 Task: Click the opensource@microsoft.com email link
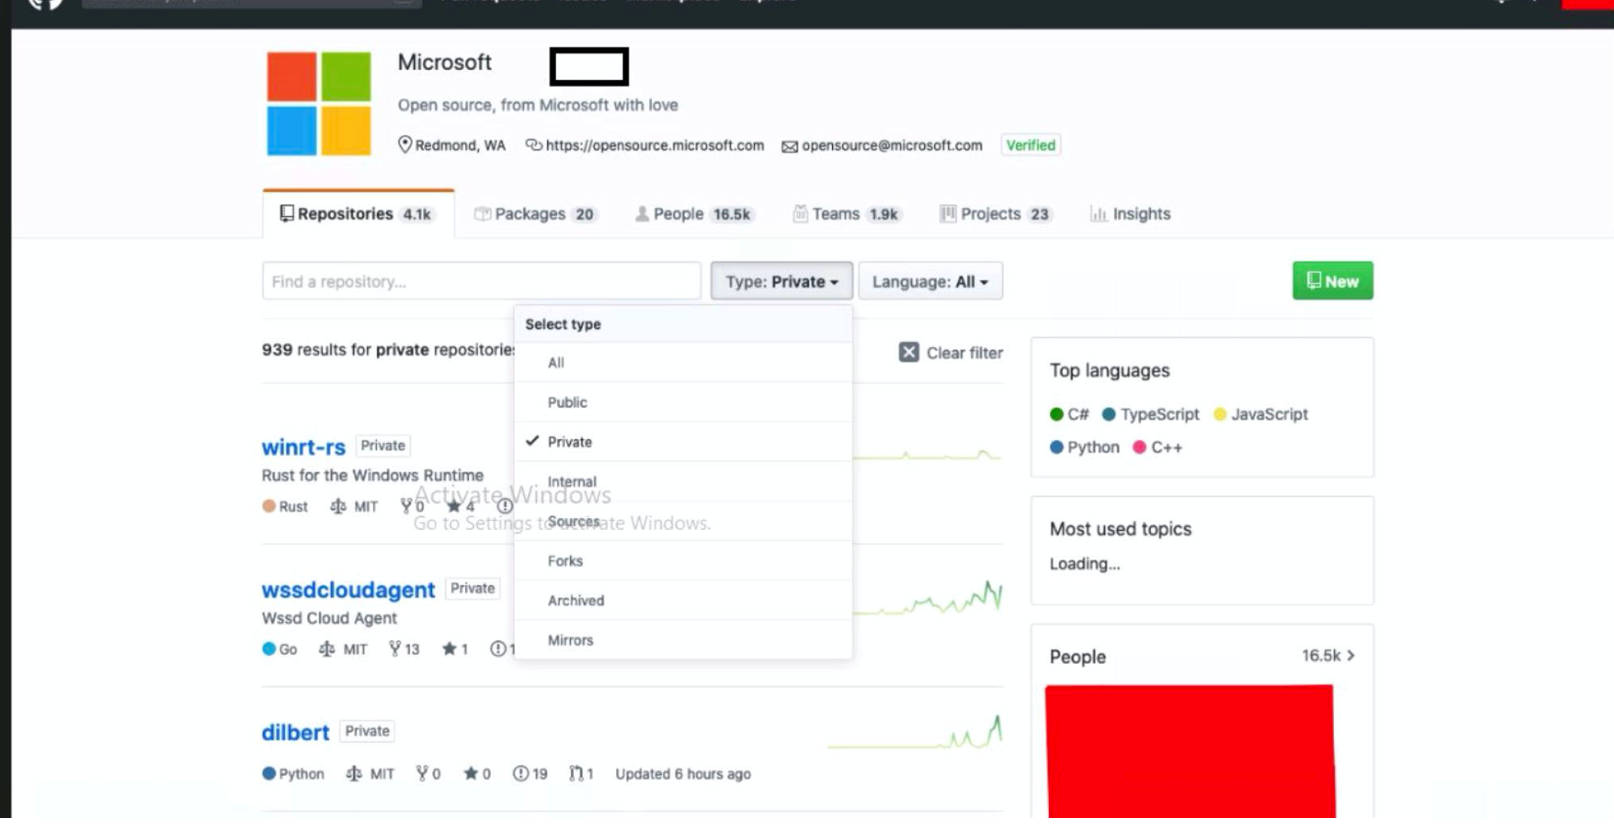click(892, 145)
